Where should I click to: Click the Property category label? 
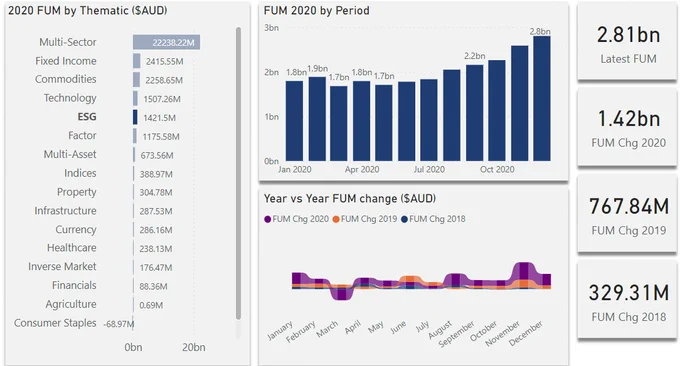click(76, 192)
